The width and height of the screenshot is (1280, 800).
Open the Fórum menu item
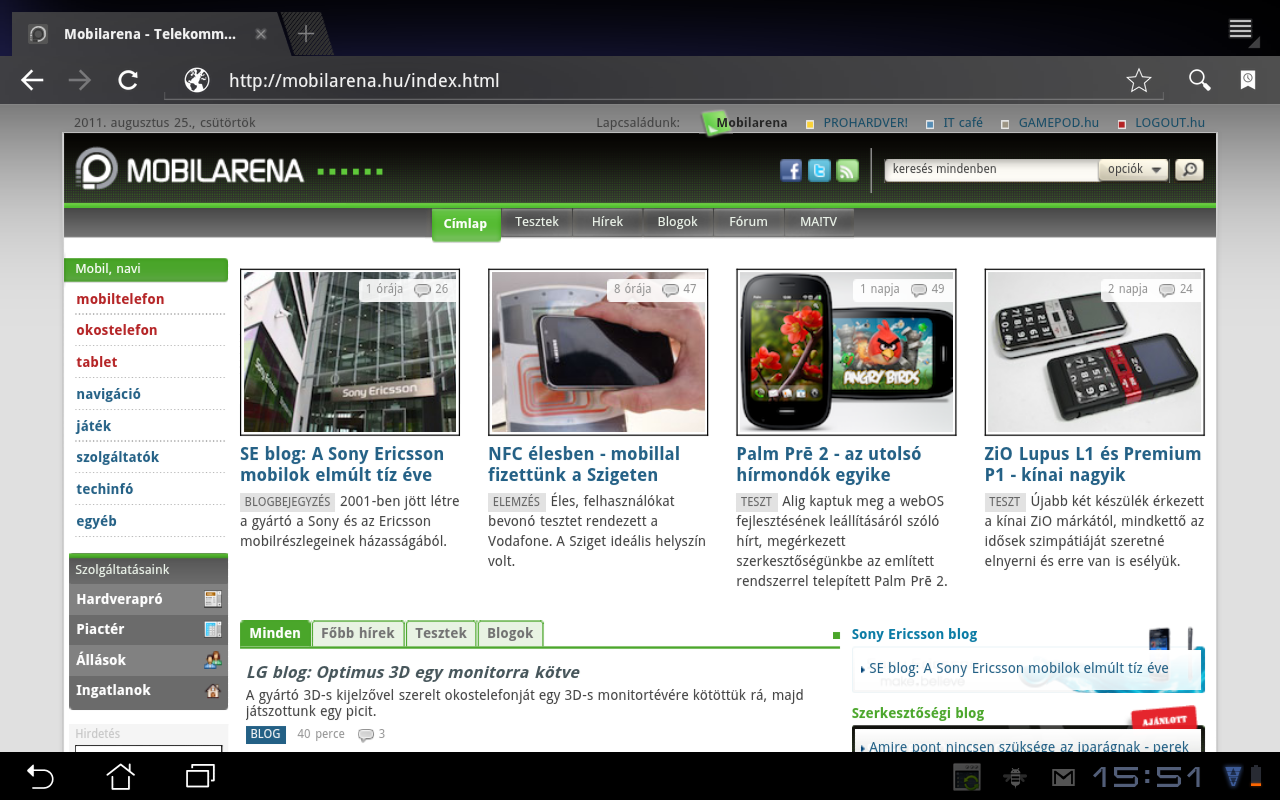point(748,222)
